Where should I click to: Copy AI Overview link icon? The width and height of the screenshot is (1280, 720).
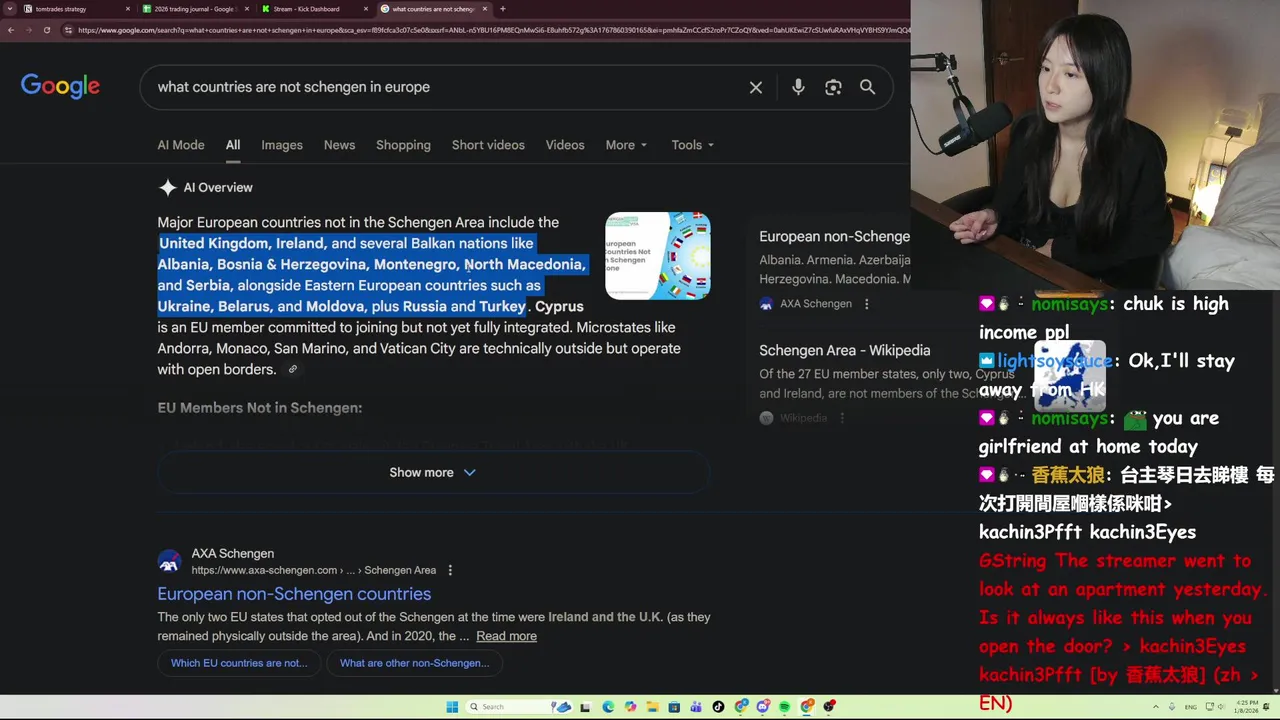(x=292, y=369)
